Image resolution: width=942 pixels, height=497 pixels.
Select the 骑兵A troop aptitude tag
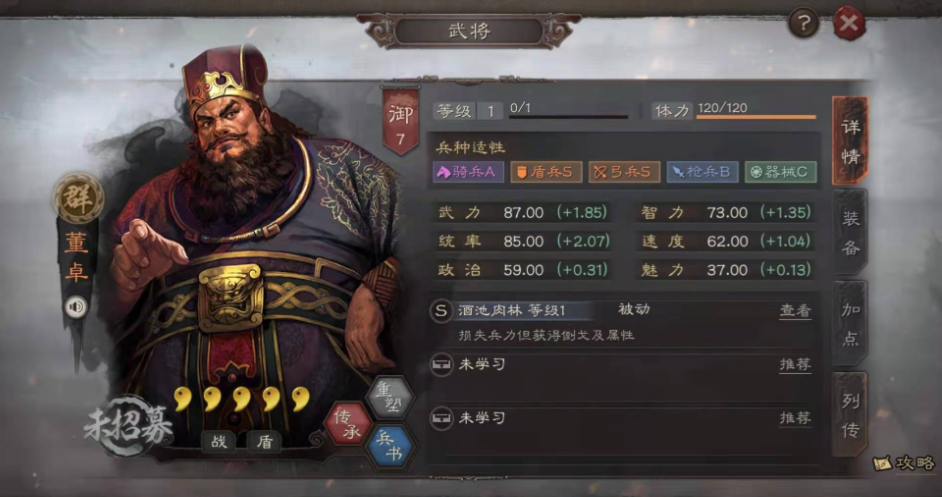(467, 172)
